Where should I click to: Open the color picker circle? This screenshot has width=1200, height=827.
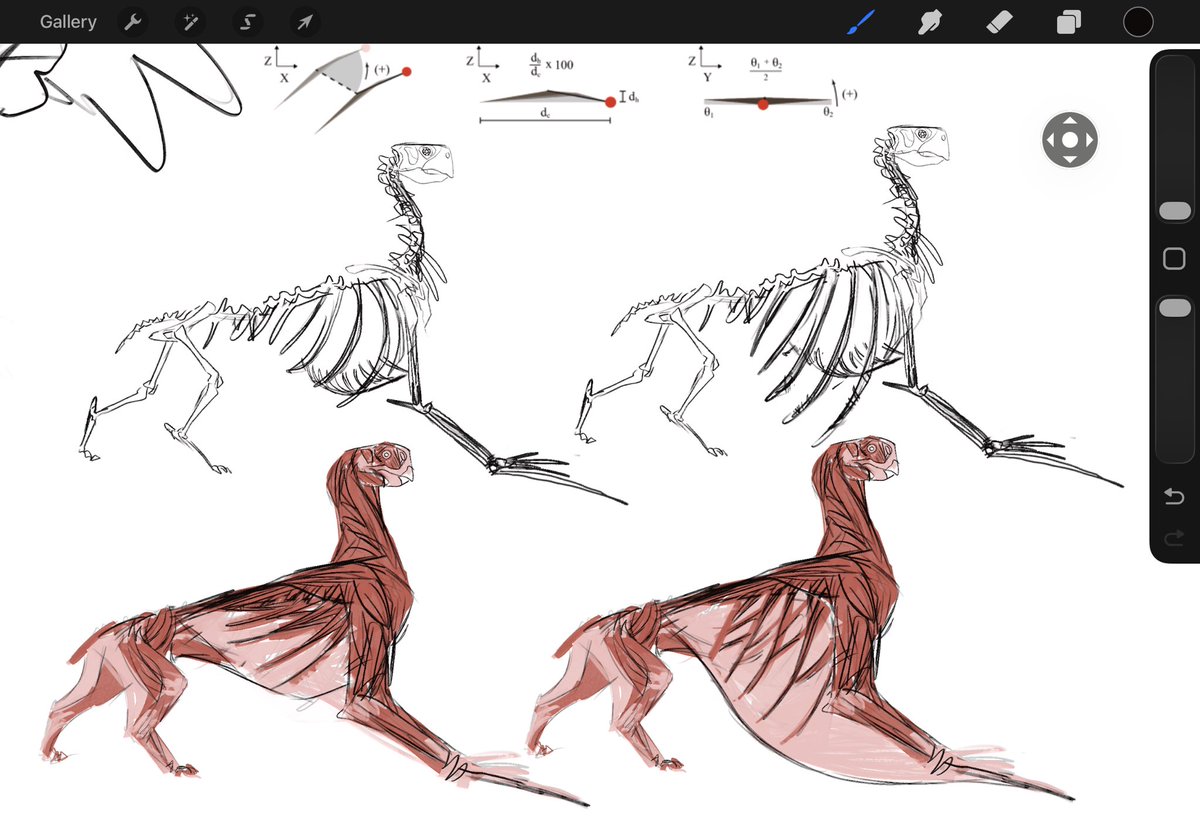(x=1138, y=21)
